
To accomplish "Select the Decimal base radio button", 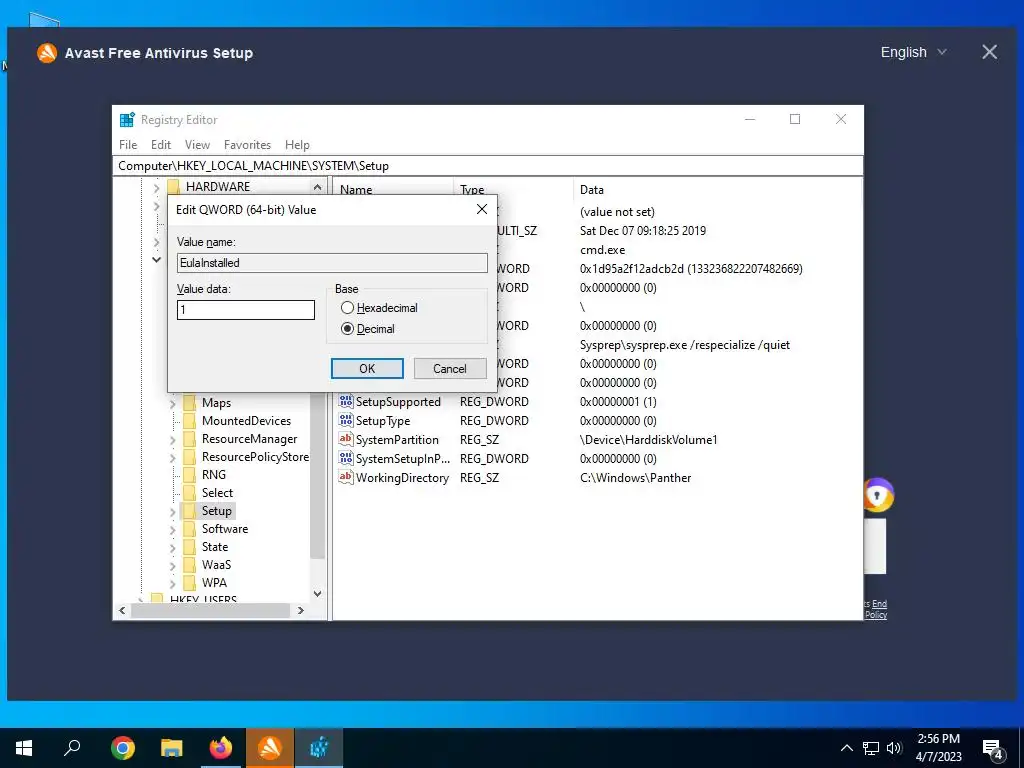I will (x=347, y=328).
